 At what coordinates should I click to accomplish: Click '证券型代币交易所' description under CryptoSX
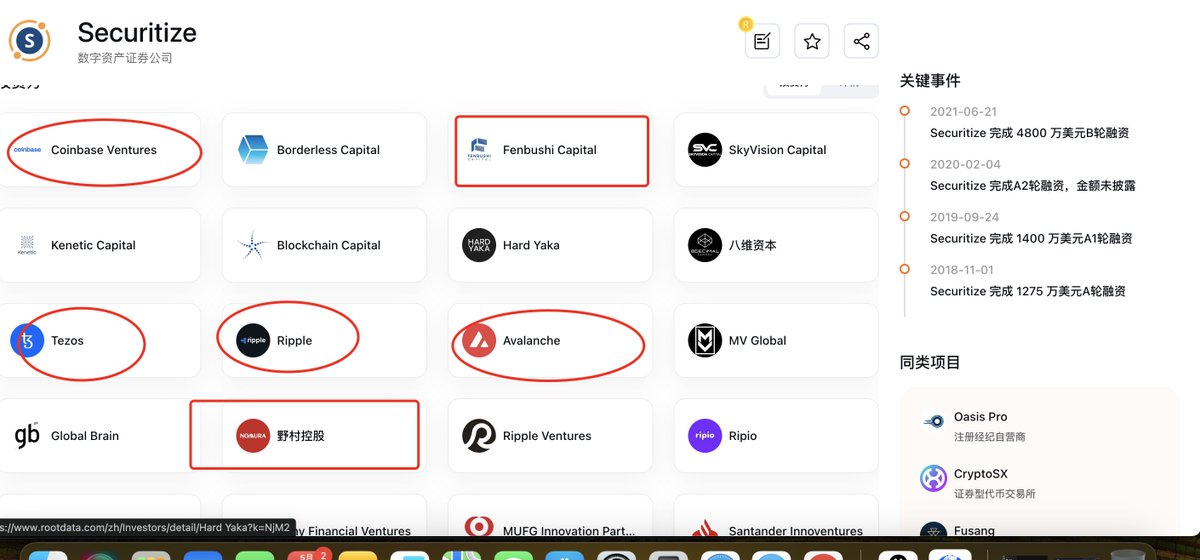995,493
